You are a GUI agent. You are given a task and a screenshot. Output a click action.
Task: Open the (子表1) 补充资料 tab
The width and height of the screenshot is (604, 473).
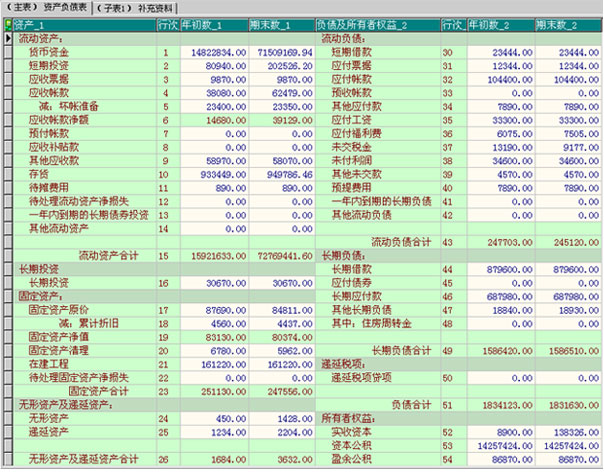click(x=135, y=8)
